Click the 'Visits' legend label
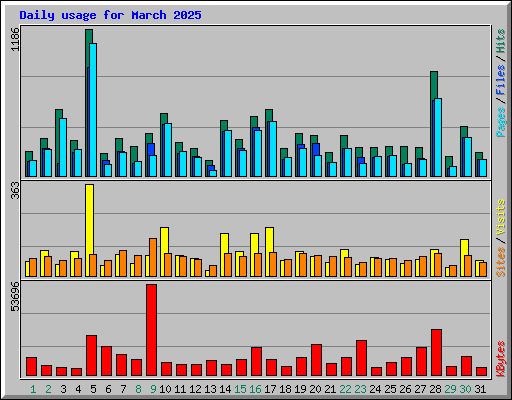The height and width of the screenshot is (400, 512). pos(501,217)
